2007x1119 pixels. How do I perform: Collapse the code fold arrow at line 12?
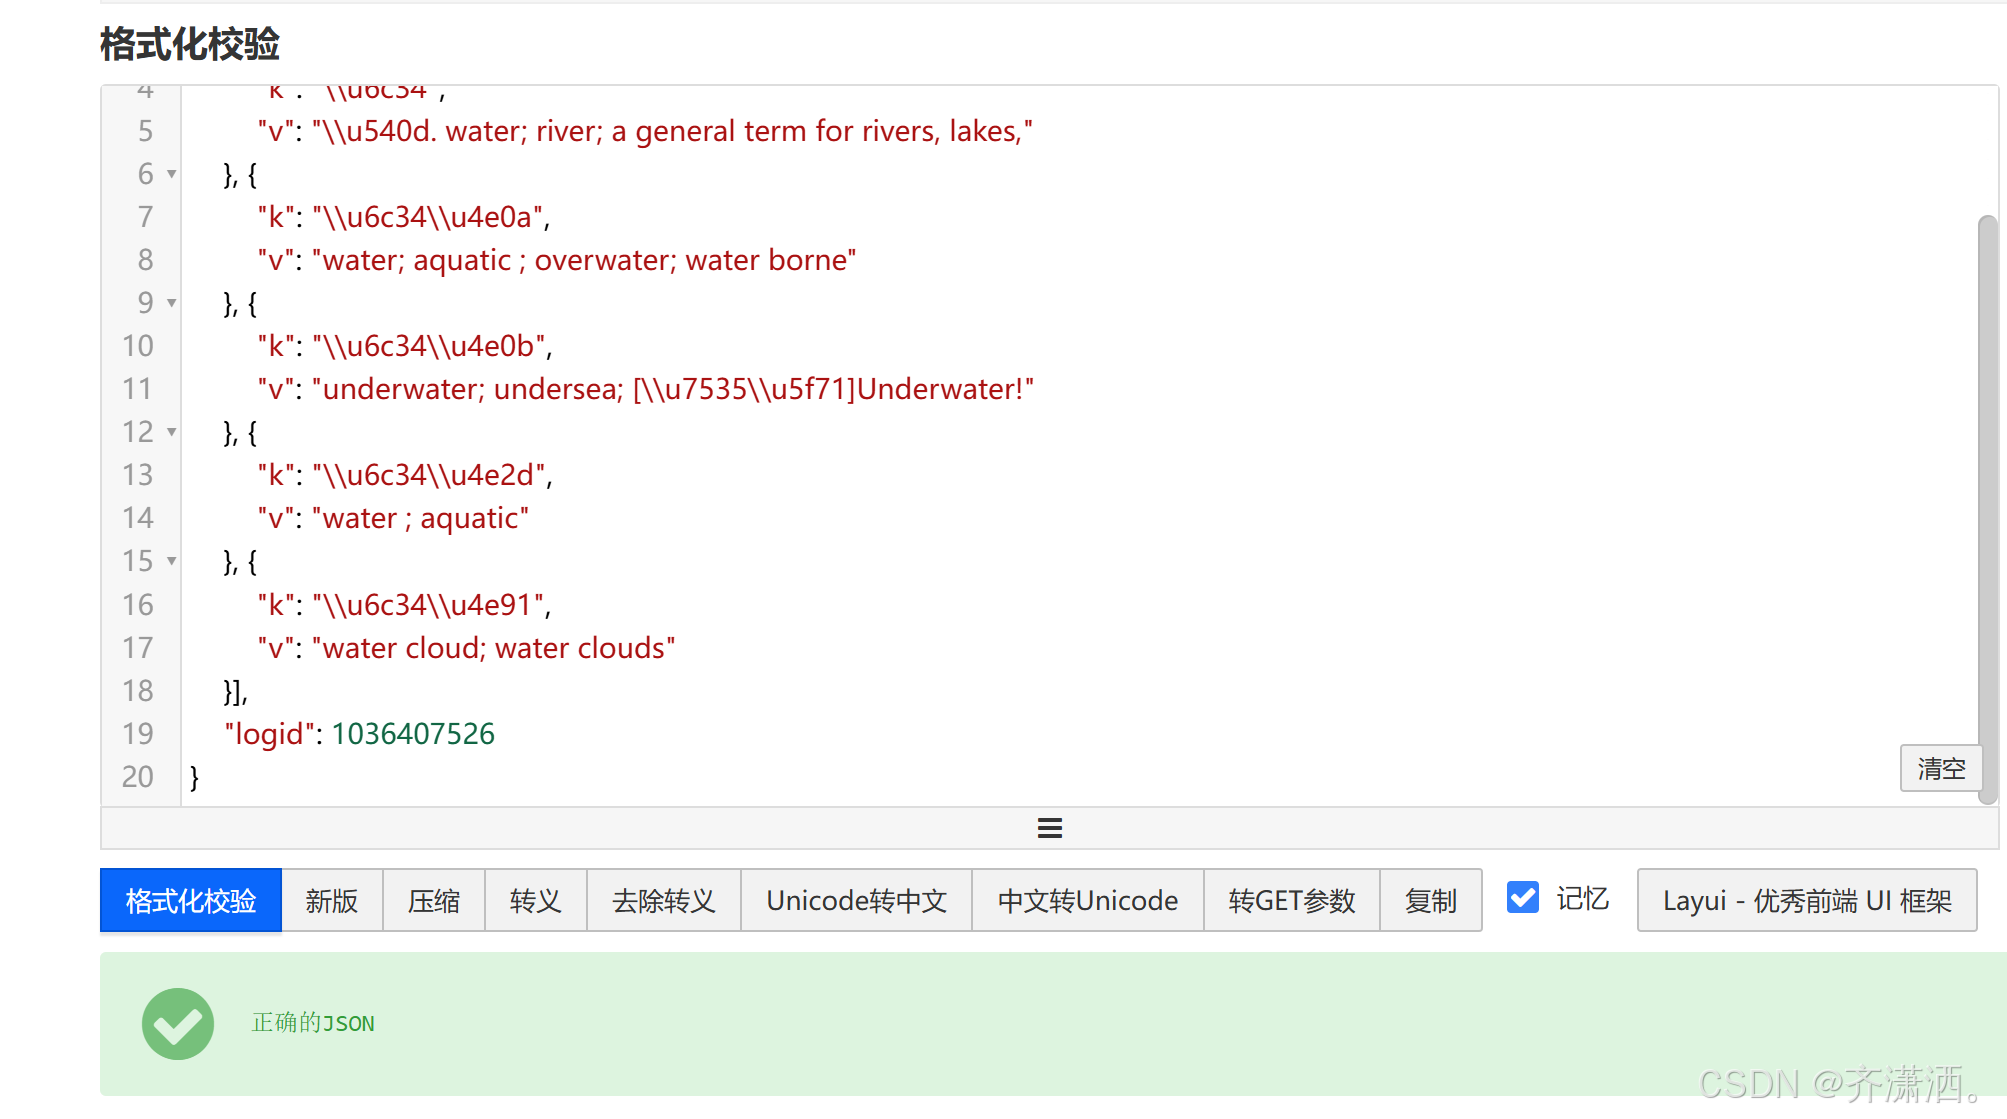pos(172,432)
